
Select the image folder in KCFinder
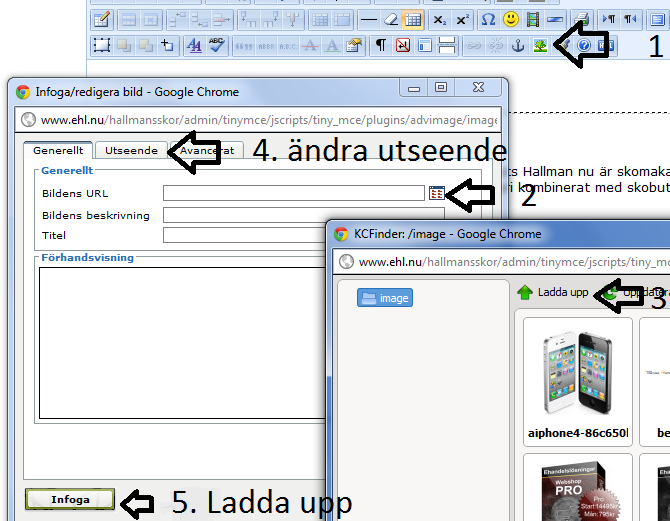tap(385, 298)
